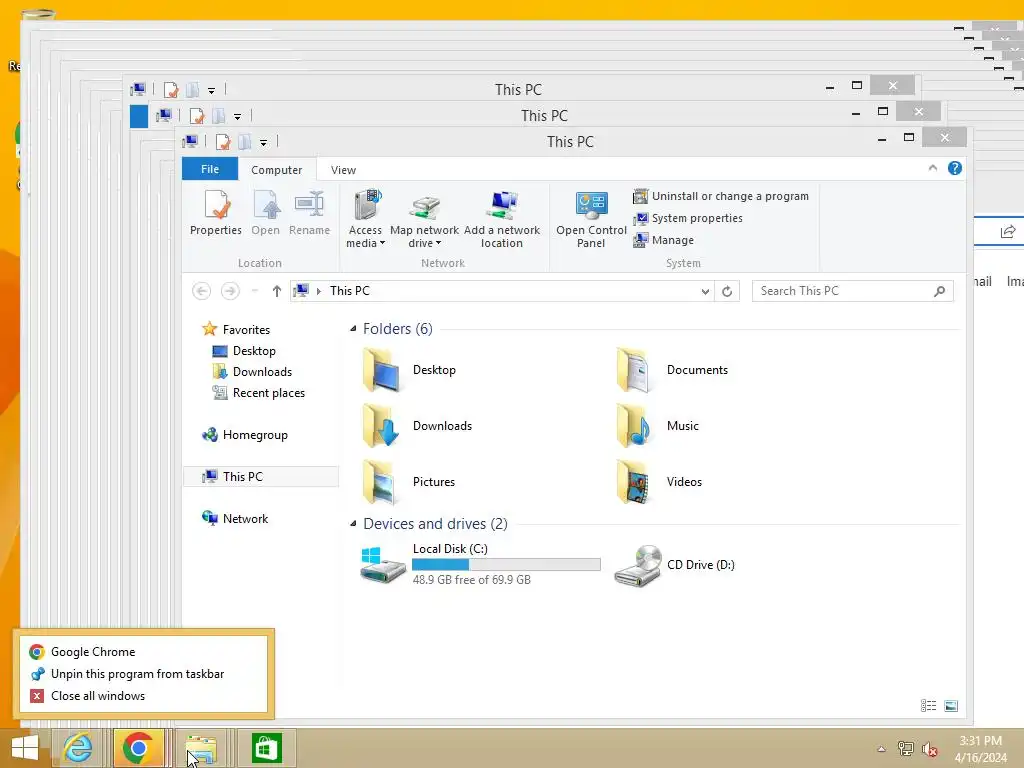Open Customize Quick Access Toolbar dropdown
Image resolution: width=1024 pixels, height=768 pixels.
[x=263, y=142]
